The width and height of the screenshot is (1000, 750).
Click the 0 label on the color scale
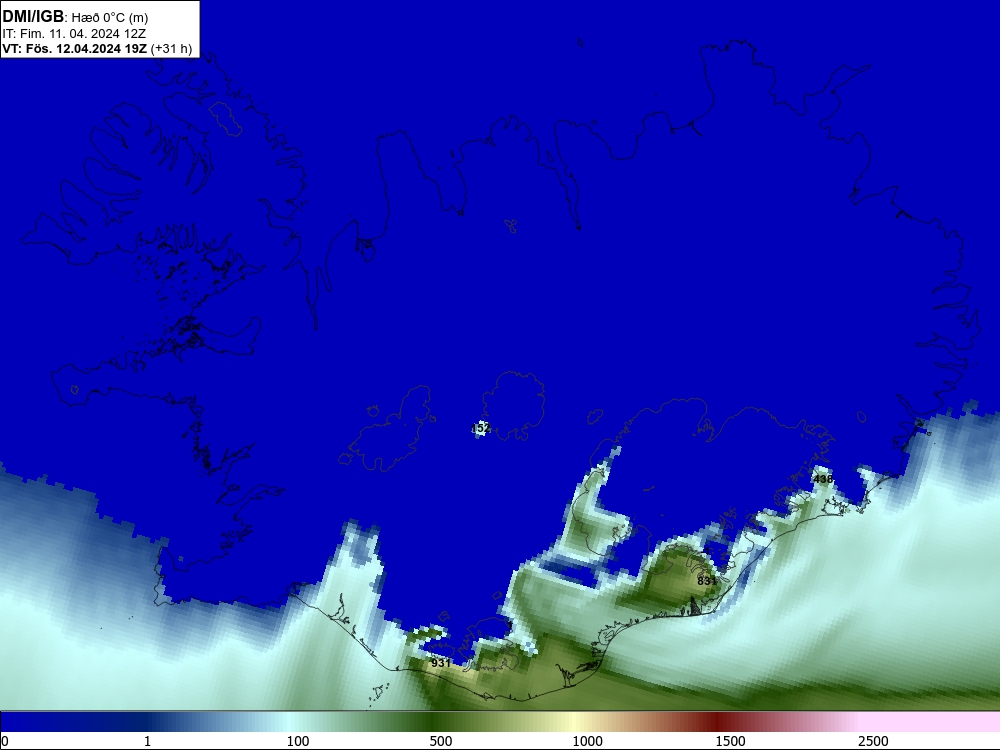pos(5,741)
